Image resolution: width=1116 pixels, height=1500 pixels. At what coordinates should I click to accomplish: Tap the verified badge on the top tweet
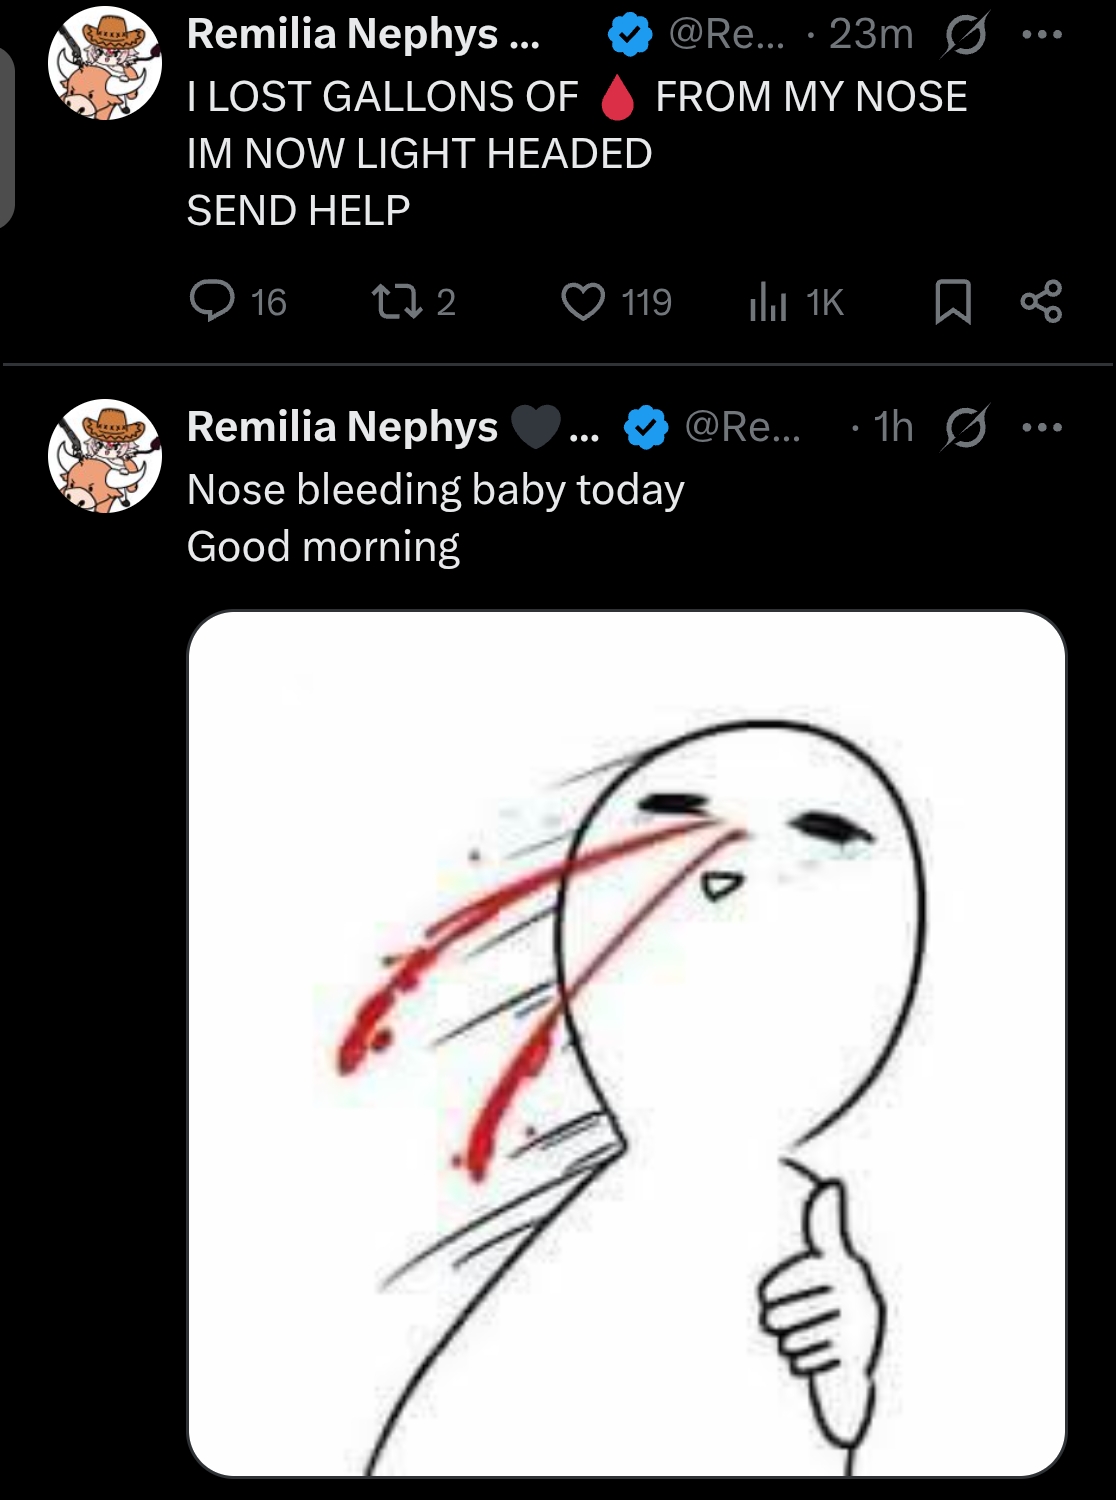click(630, 36)
